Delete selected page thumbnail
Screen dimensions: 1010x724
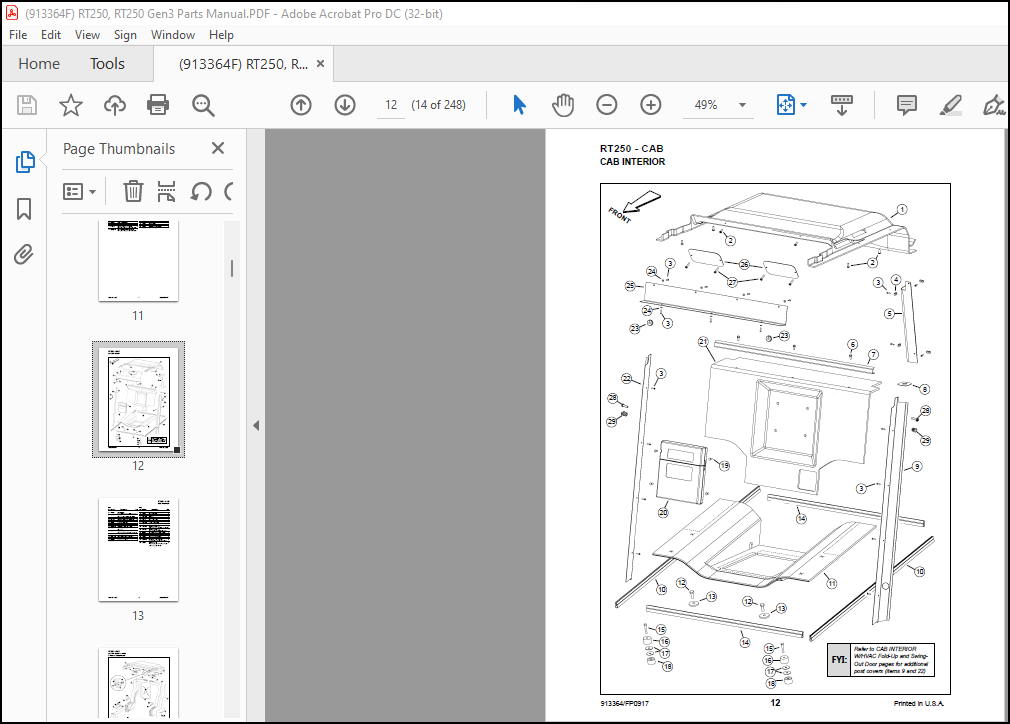click(x=133, y=191)
